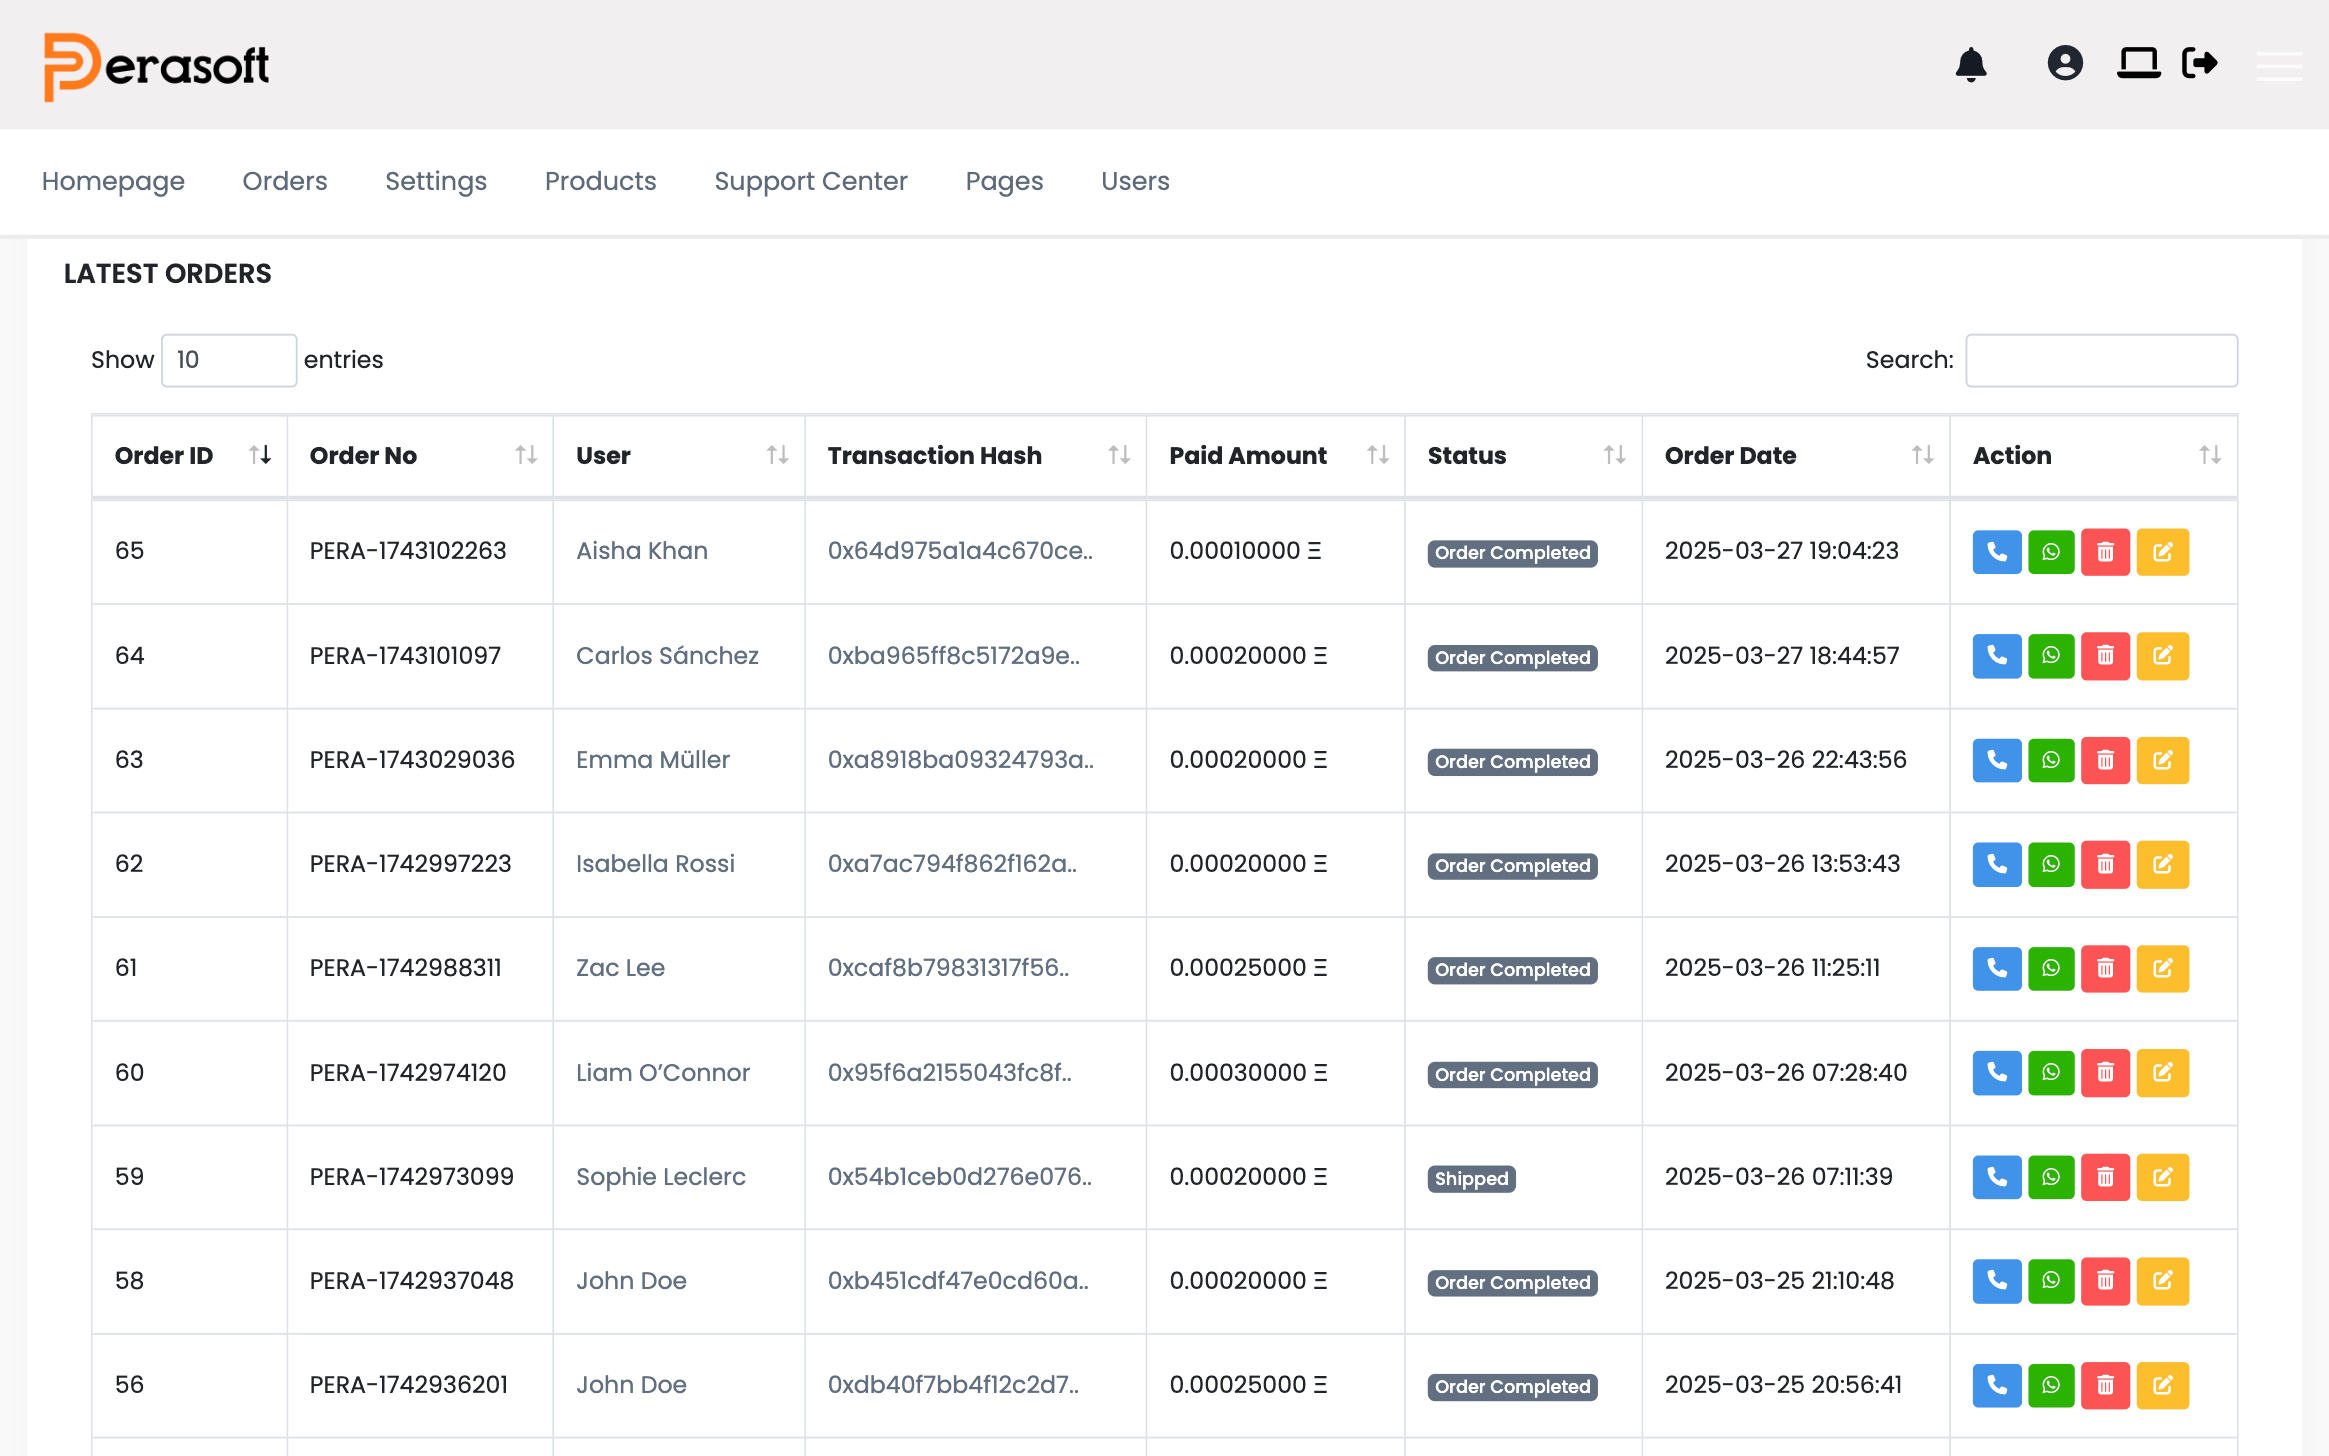Sort by Action column
Viewport: 2329px width, 1456px height.
point(2094,456)
